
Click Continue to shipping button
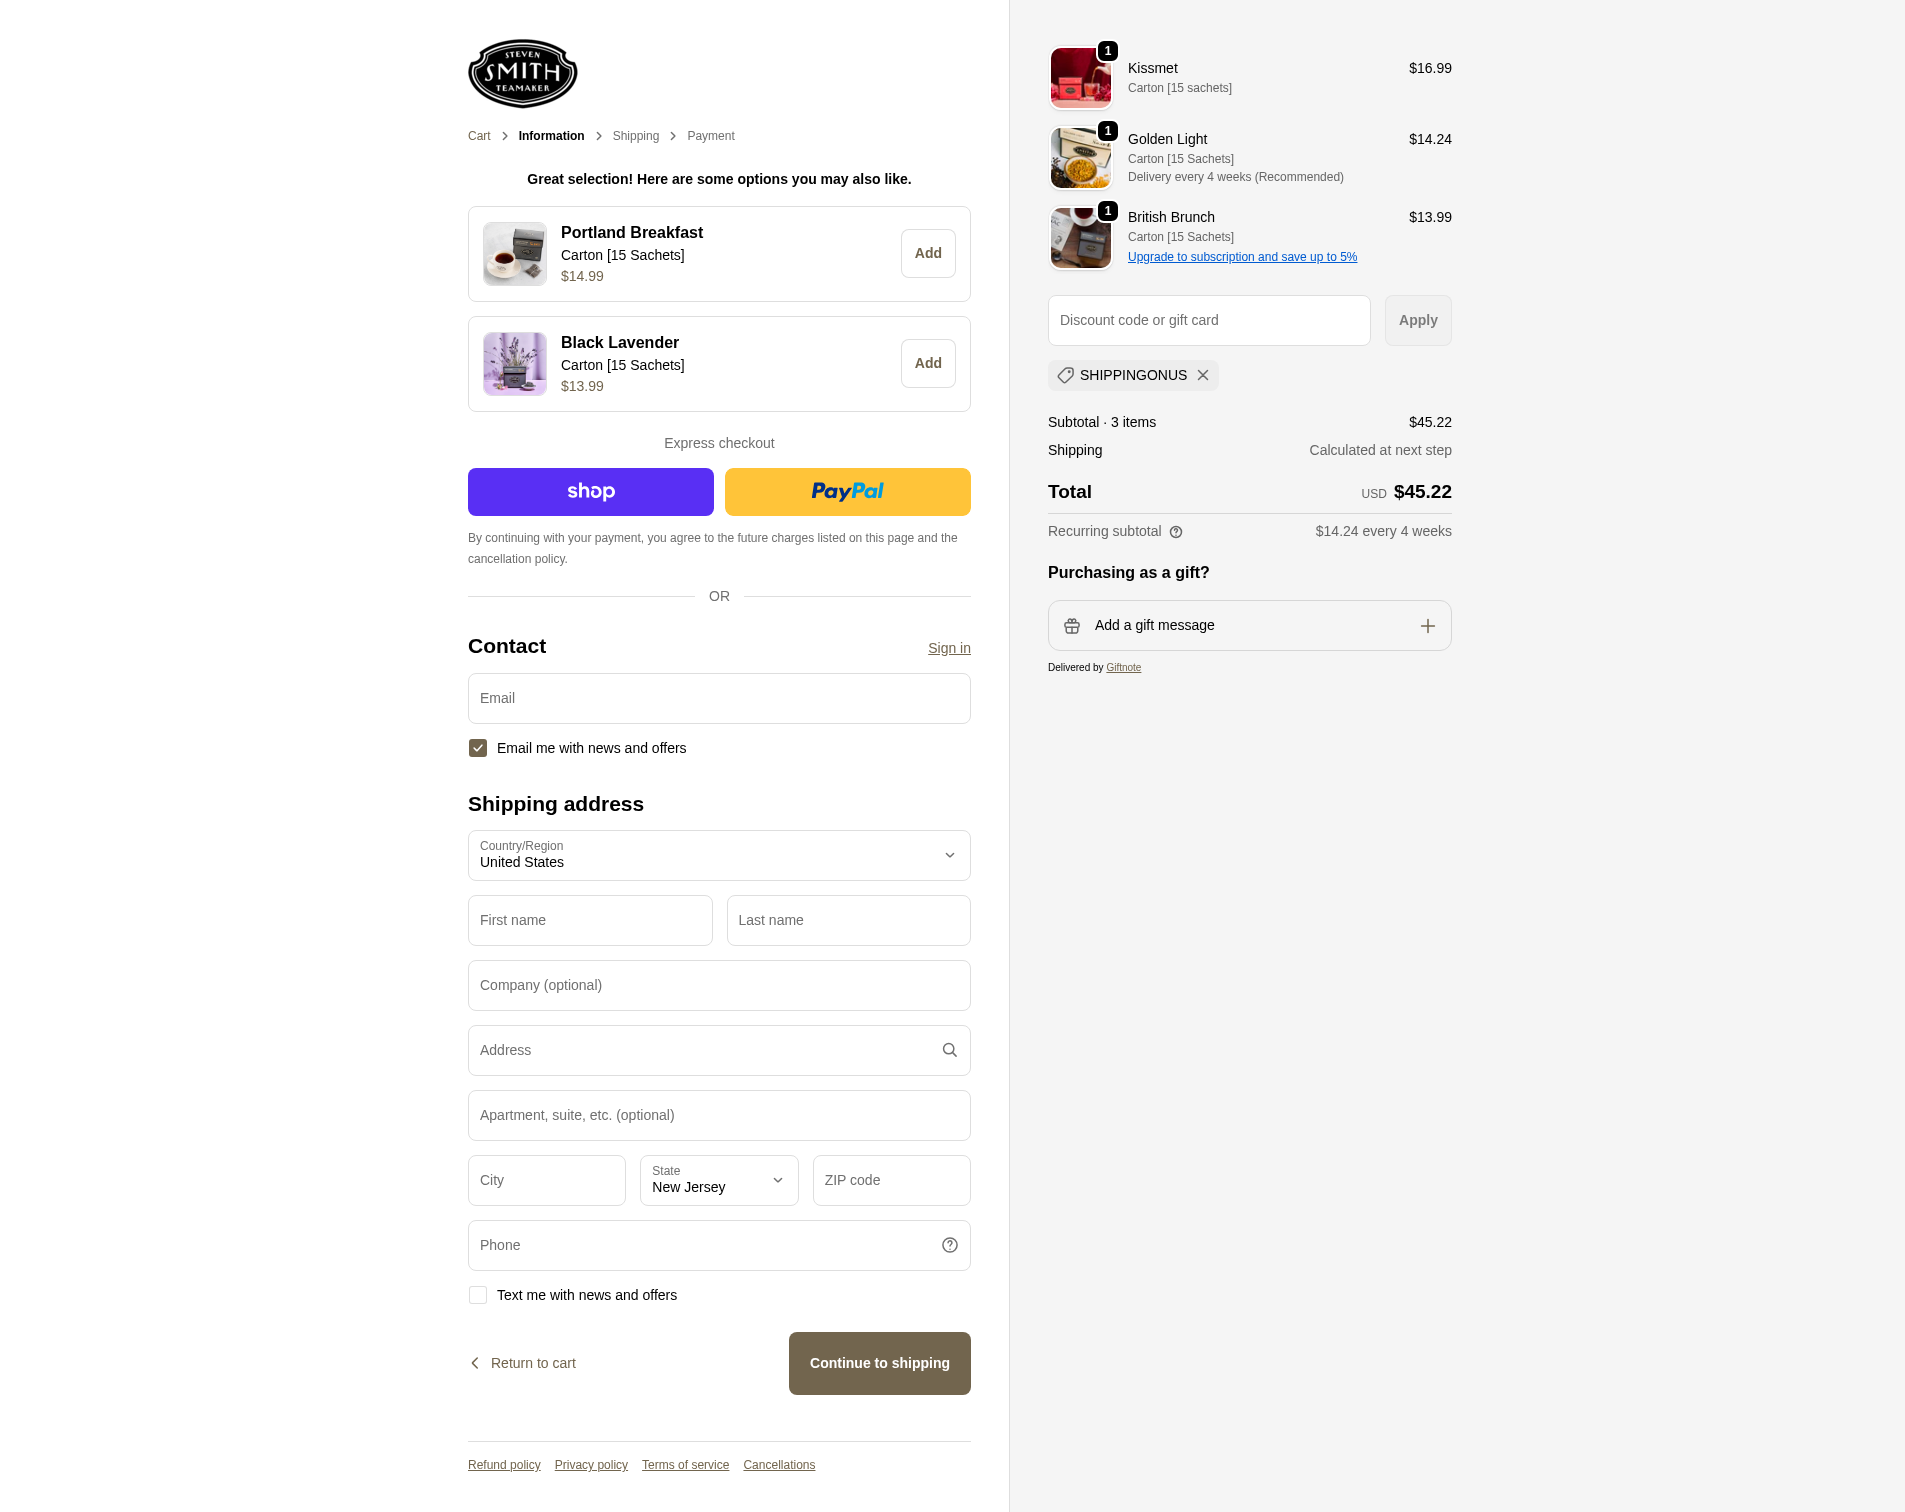pyautogui.click(x=880, y=1363)
